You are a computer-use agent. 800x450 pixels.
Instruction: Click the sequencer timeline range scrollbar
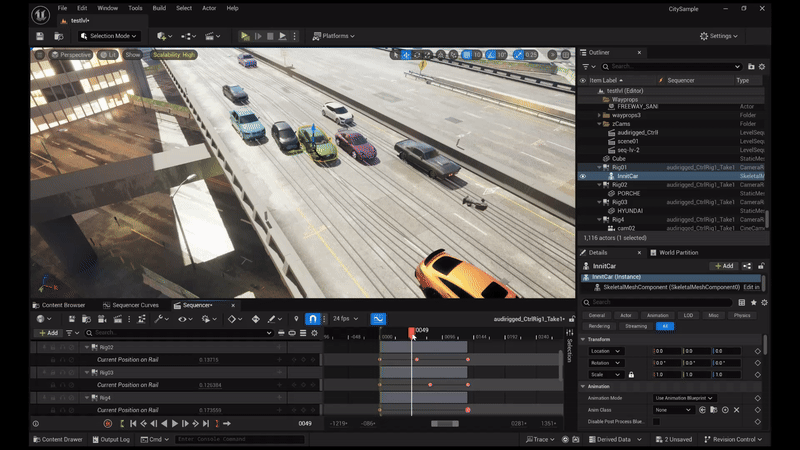pos(444,423)
